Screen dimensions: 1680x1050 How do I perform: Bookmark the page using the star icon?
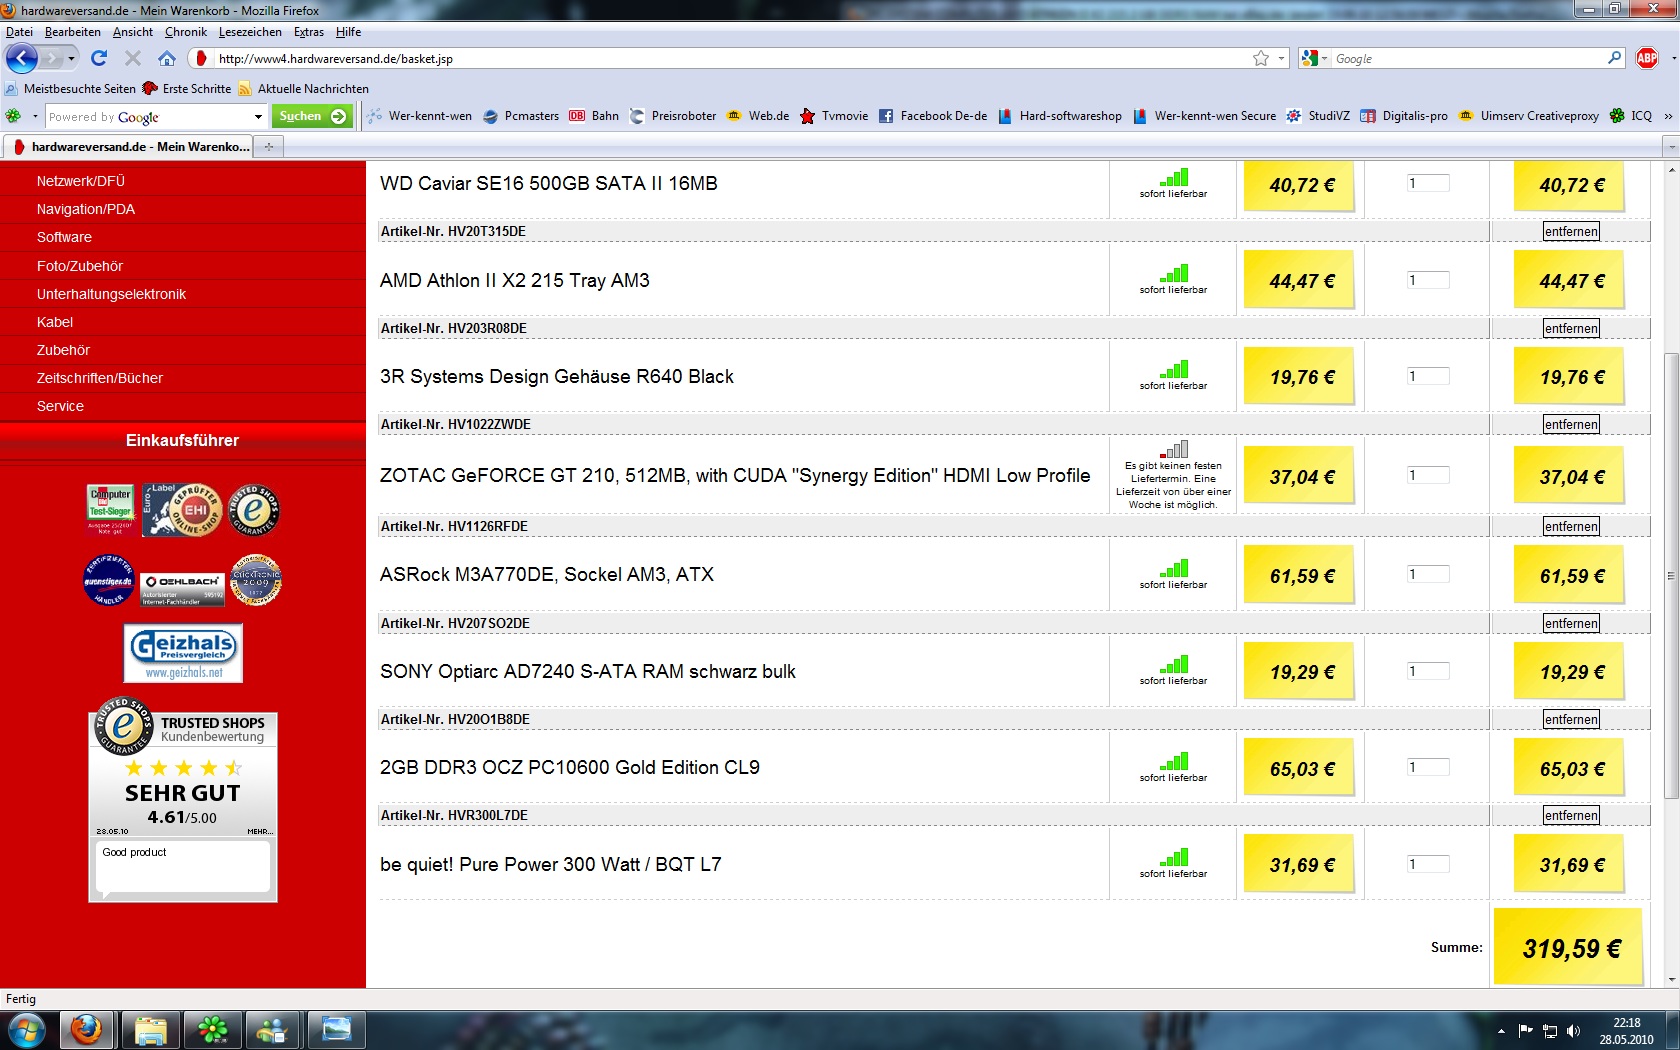(1261, 59)
